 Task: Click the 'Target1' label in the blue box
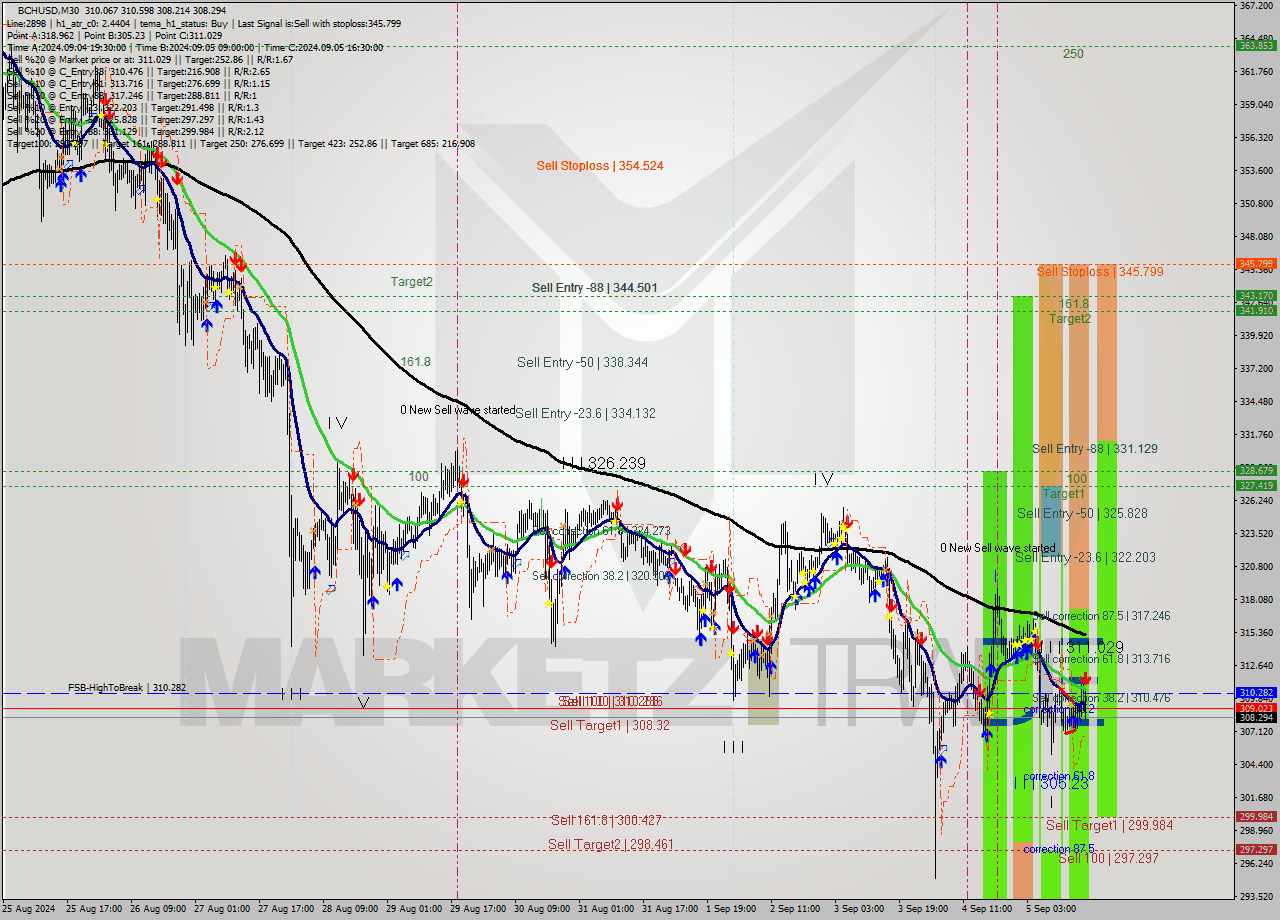click(x=1064, y=494)
